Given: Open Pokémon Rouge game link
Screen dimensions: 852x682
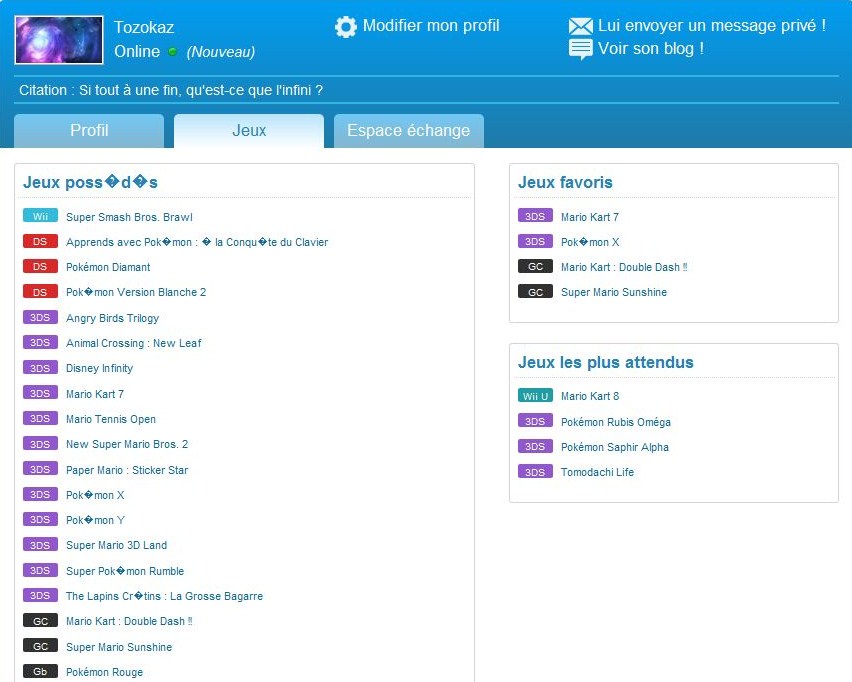Looking at the screenshot, I should coord(104,672).
